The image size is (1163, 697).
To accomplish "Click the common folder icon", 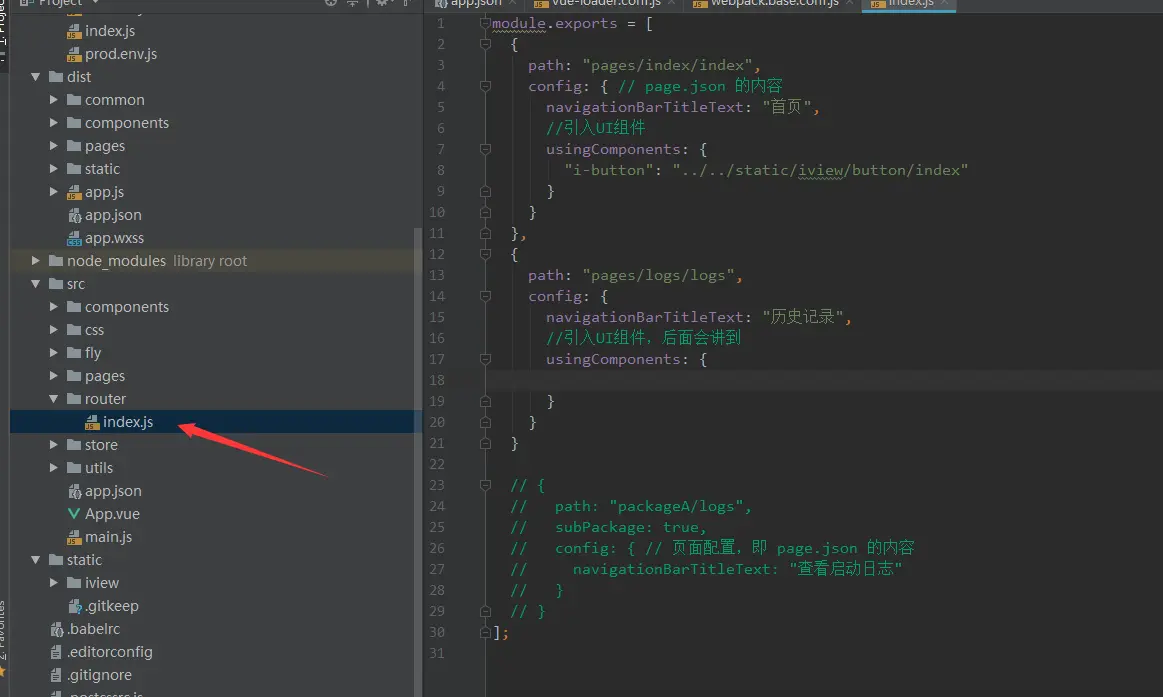I will point(73,100).
